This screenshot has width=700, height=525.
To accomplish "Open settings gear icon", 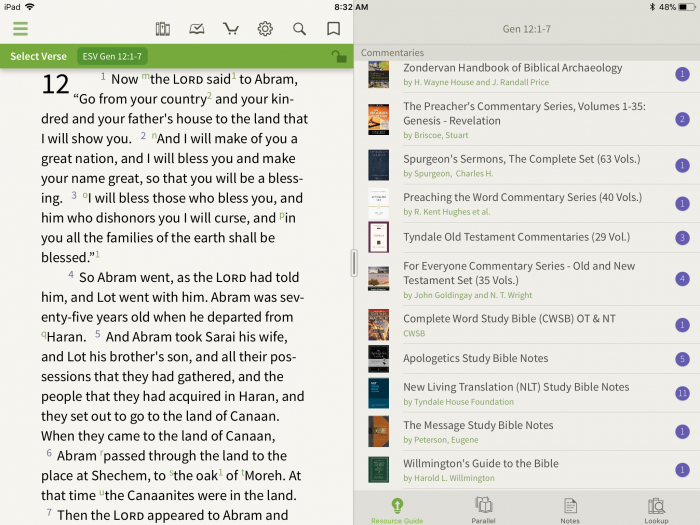I will pos(265,29).
